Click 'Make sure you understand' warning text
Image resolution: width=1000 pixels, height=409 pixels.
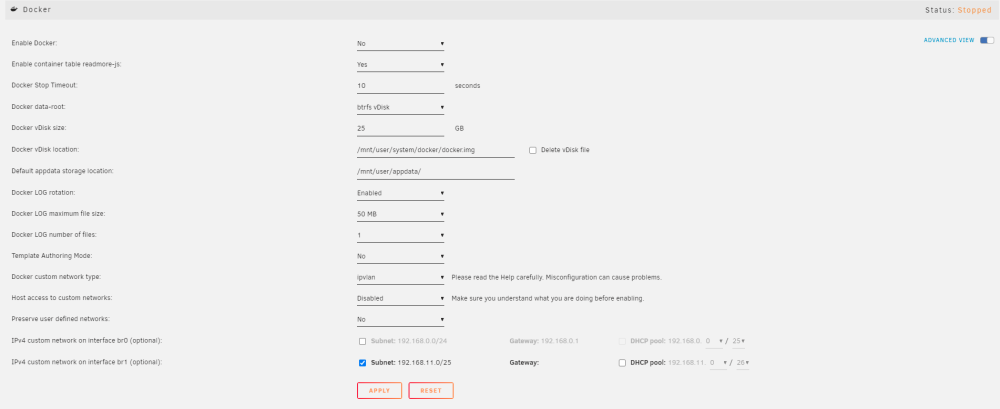(x=548, y=298)
